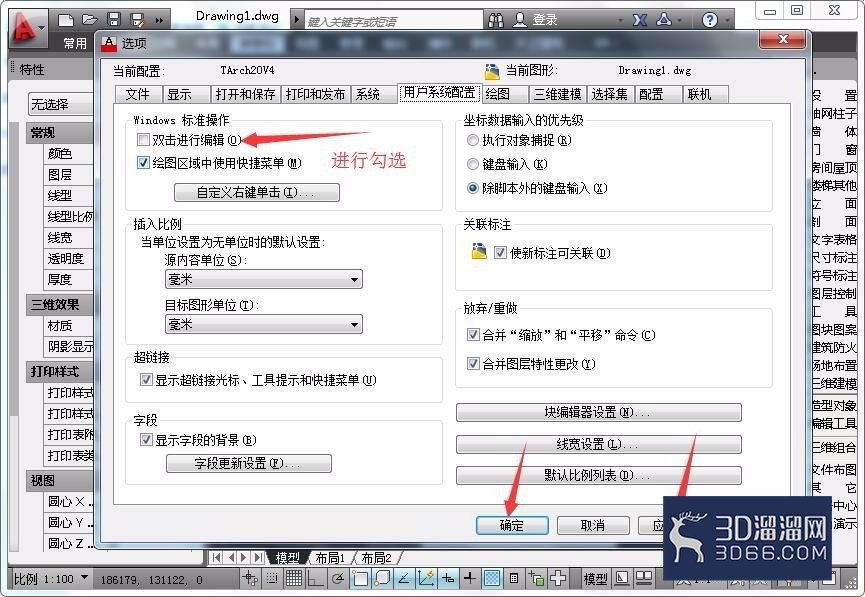This screenshot has height=597, width=865.
Task: Toggle Quick Properties status icon
Action: tap(514, 578)
